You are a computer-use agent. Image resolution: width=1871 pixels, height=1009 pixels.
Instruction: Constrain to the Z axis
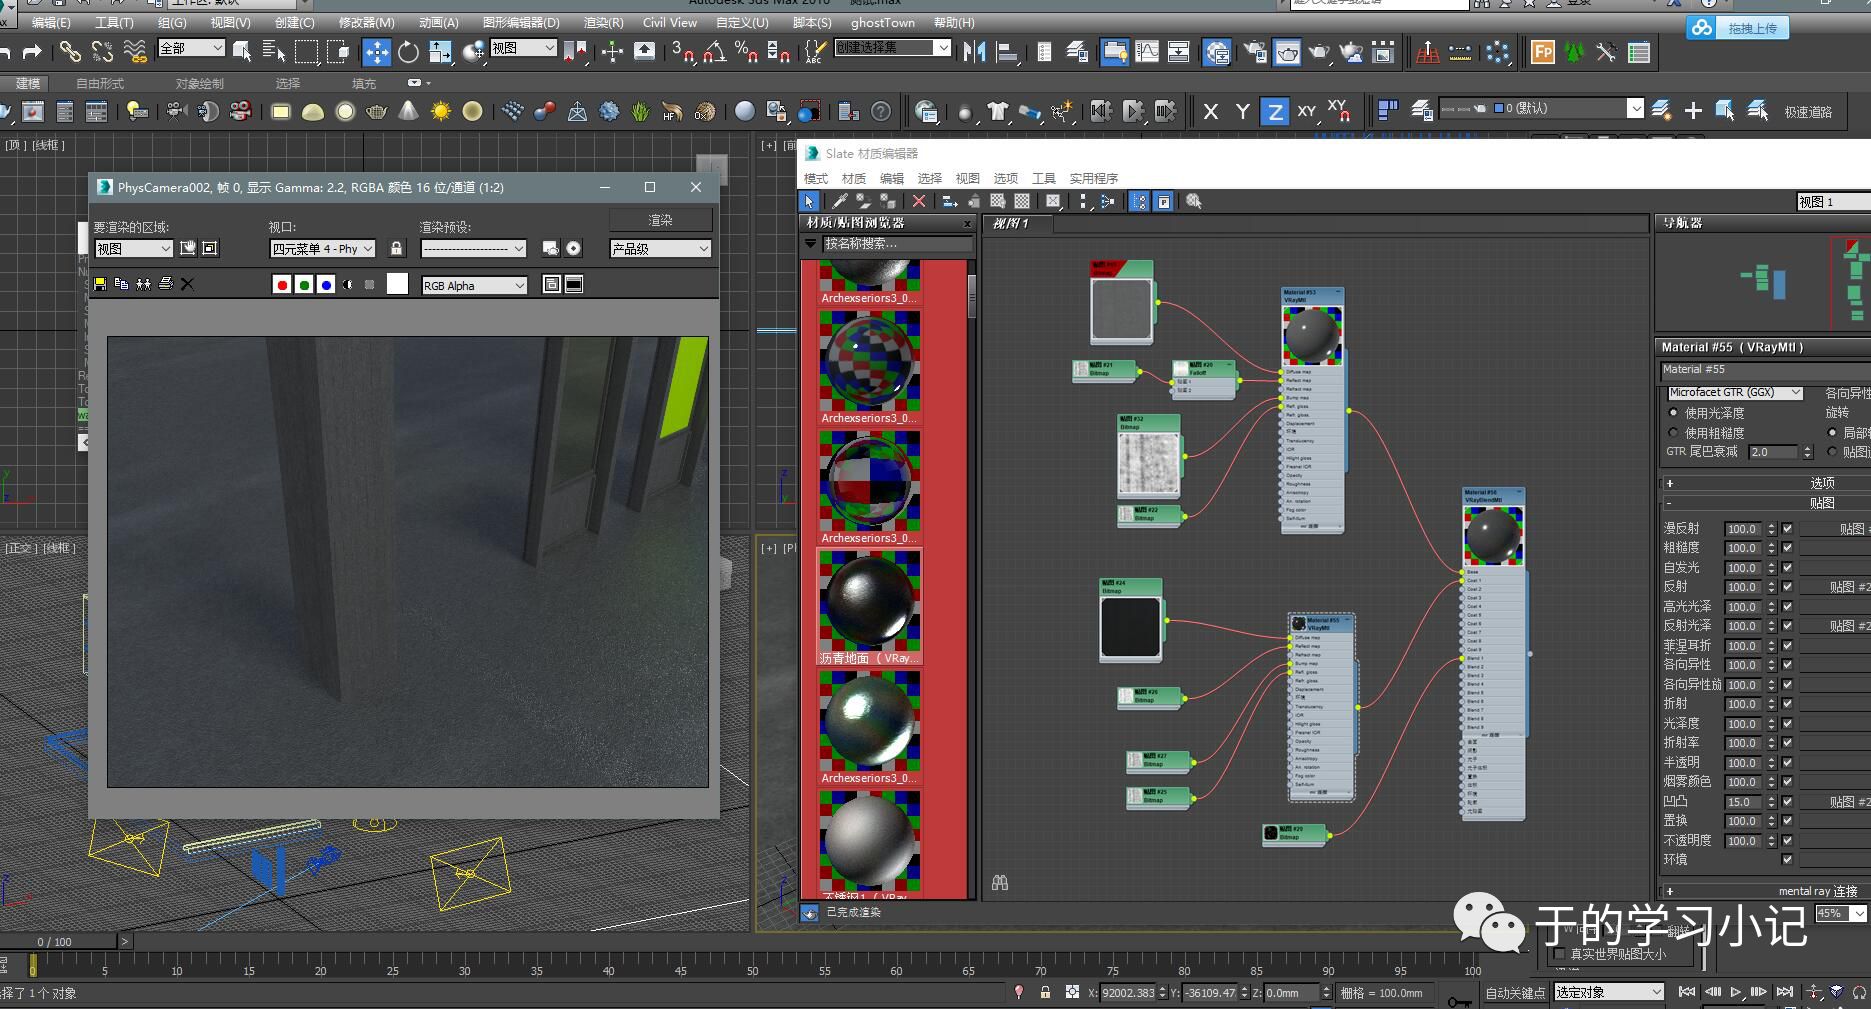click(x=1274, y=111)
